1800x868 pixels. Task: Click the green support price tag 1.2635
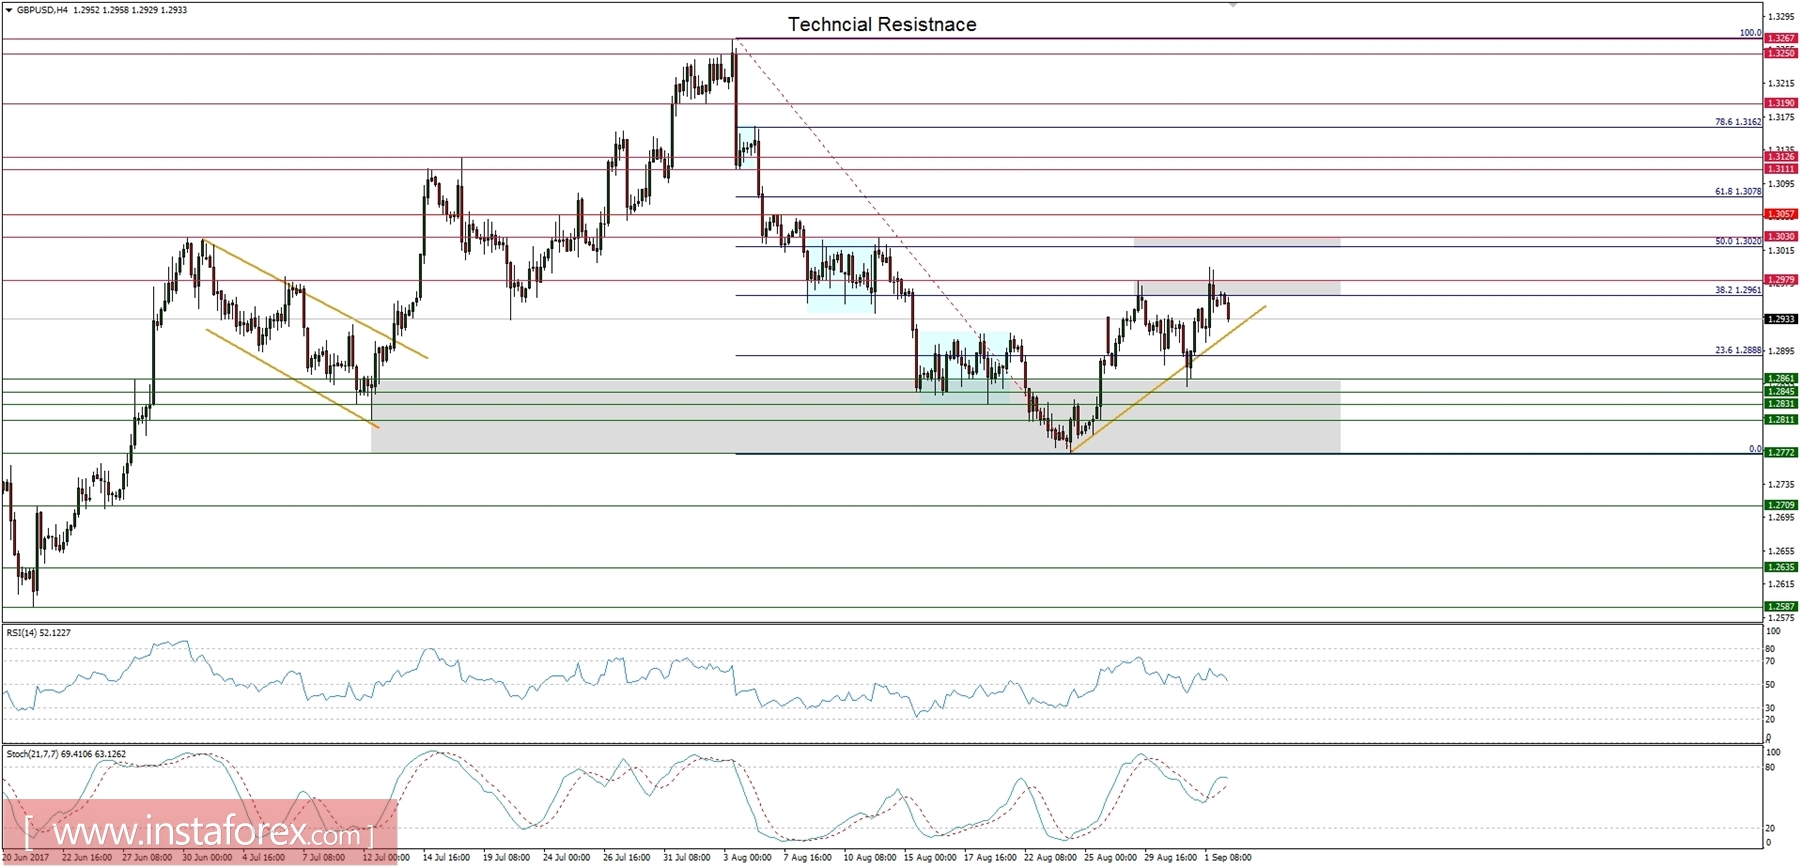pos(1781,567)
